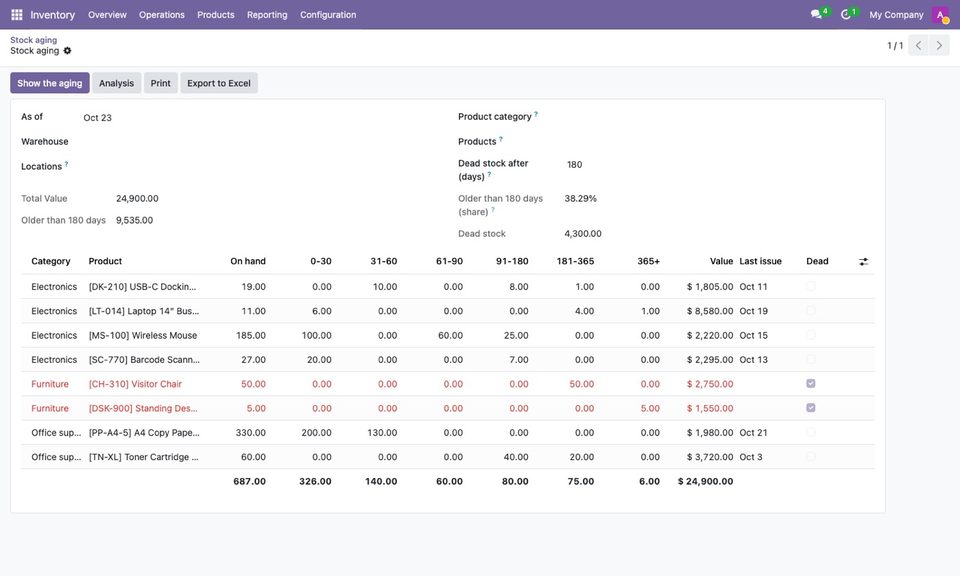
Task: Open the Overview menu
Action: 107,15
